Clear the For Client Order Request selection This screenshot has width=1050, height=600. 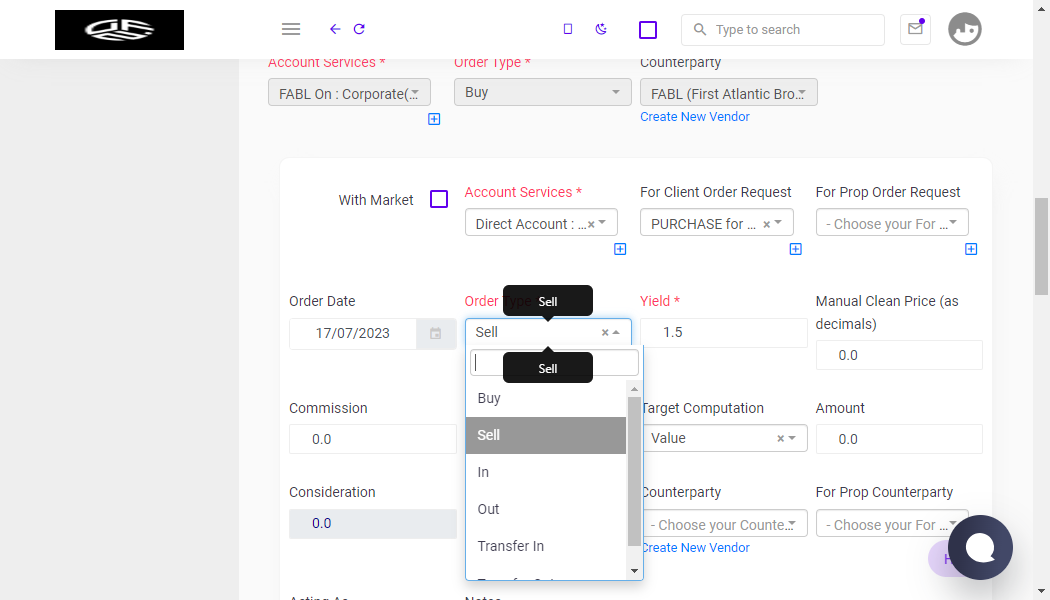pos(766,224)
